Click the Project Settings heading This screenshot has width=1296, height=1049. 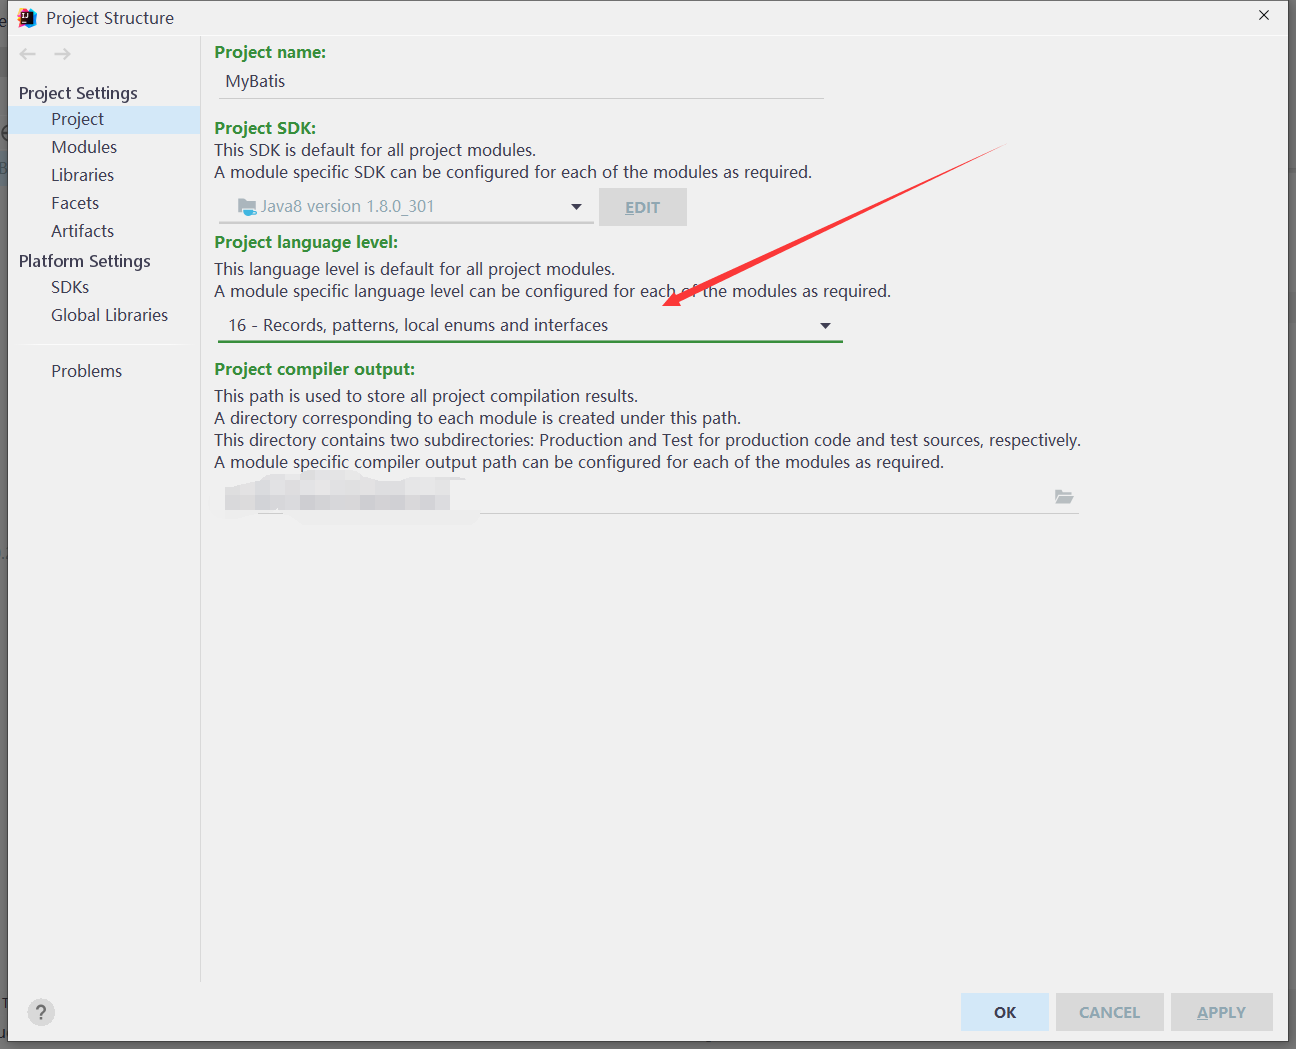tap(78, 93)
